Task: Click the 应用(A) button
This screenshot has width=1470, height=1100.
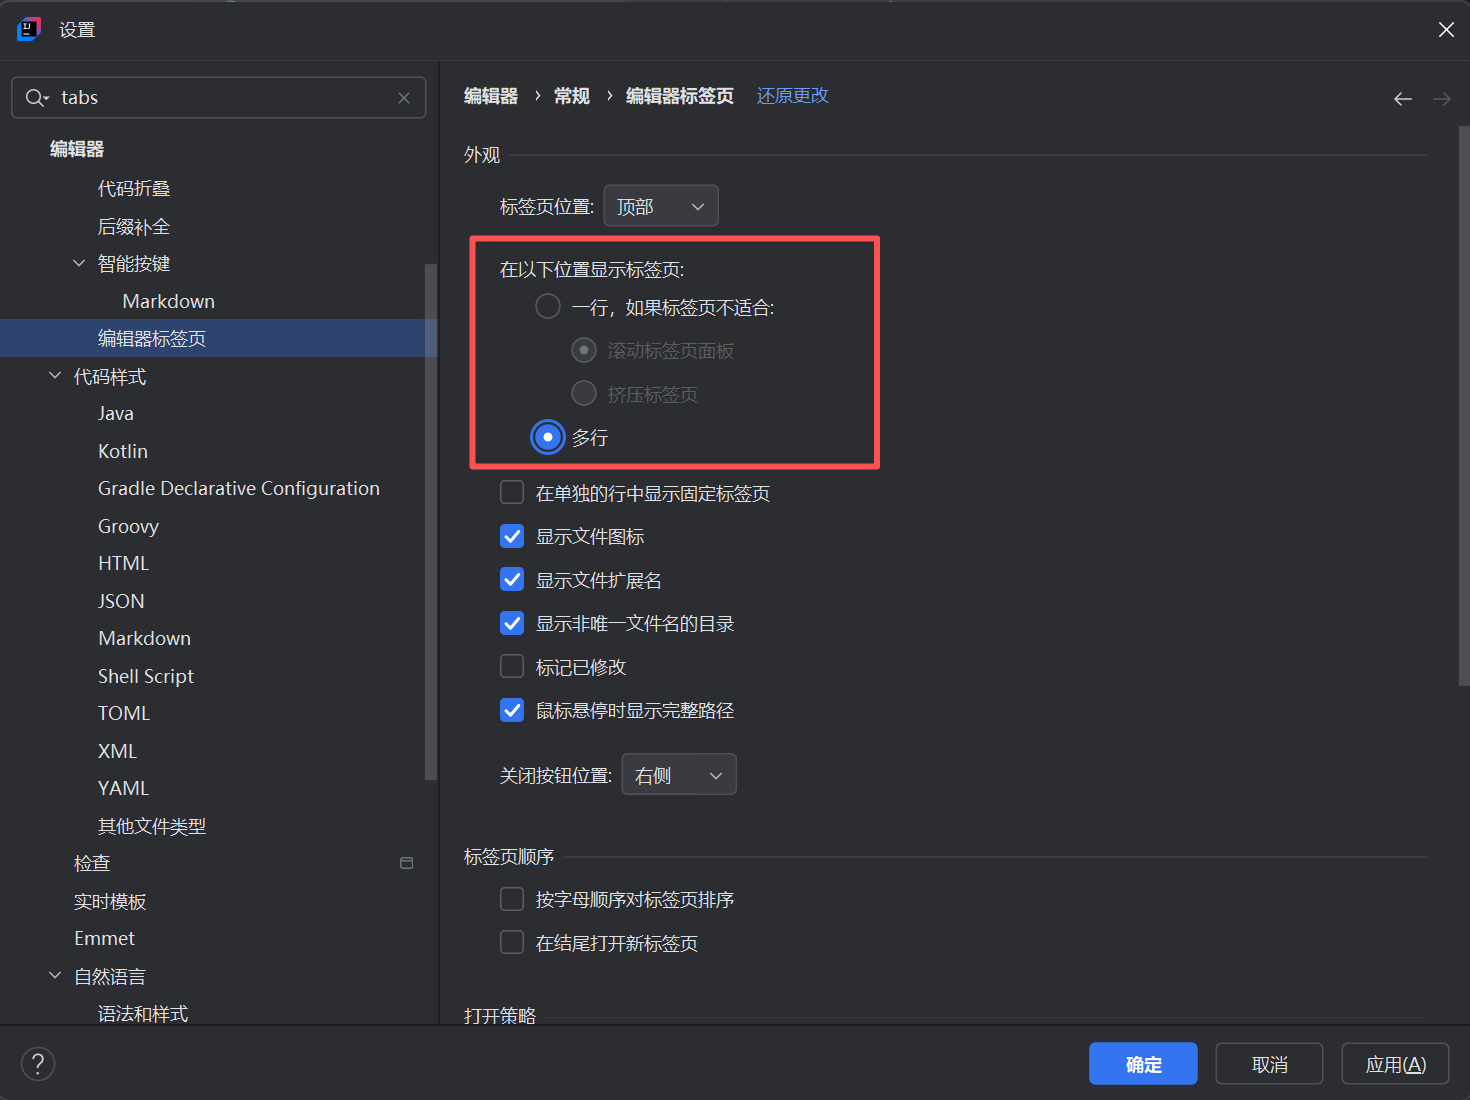Action: (1395, 1063)
